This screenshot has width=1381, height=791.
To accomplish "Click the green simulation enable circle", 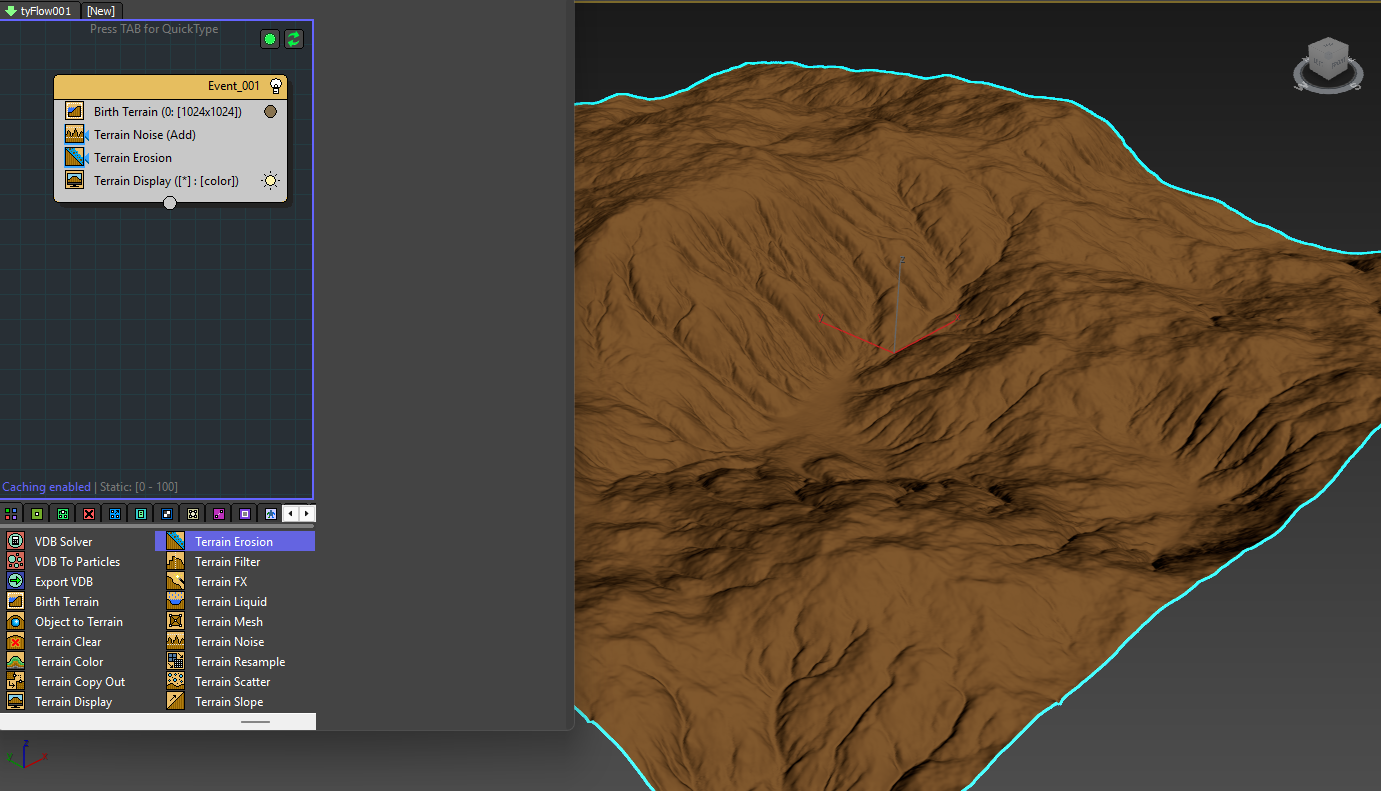I will click(270, 39).
